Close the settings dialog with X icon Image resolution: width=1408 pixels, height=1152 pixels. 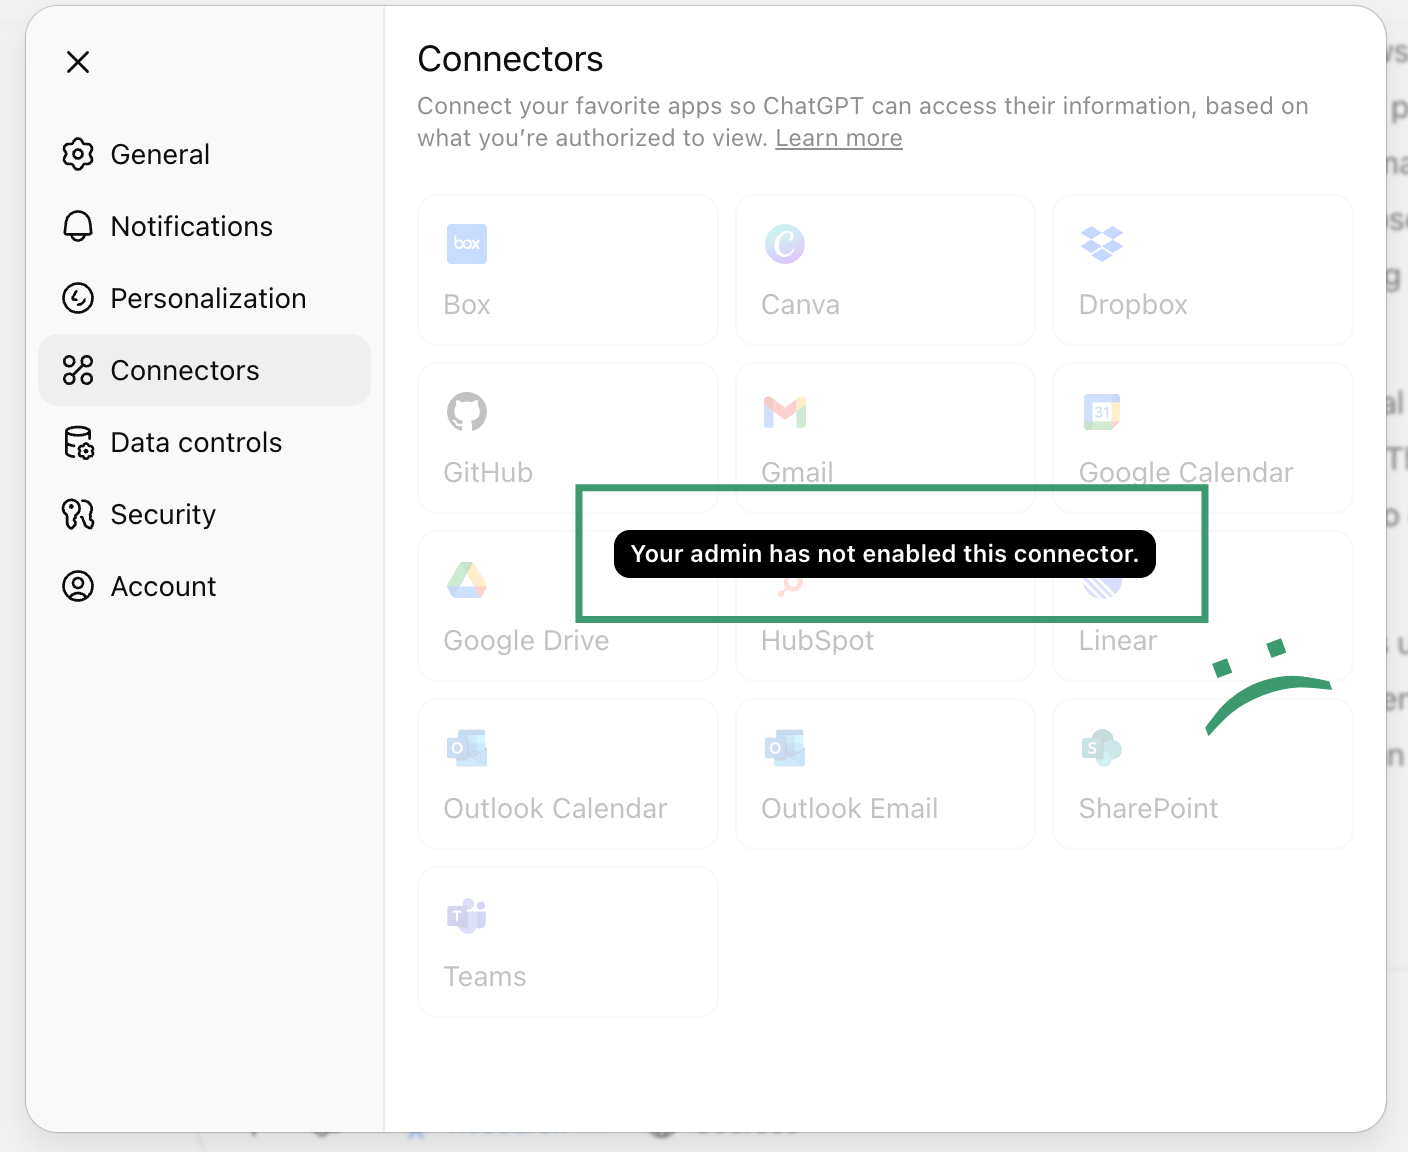[x=78, y=62]
